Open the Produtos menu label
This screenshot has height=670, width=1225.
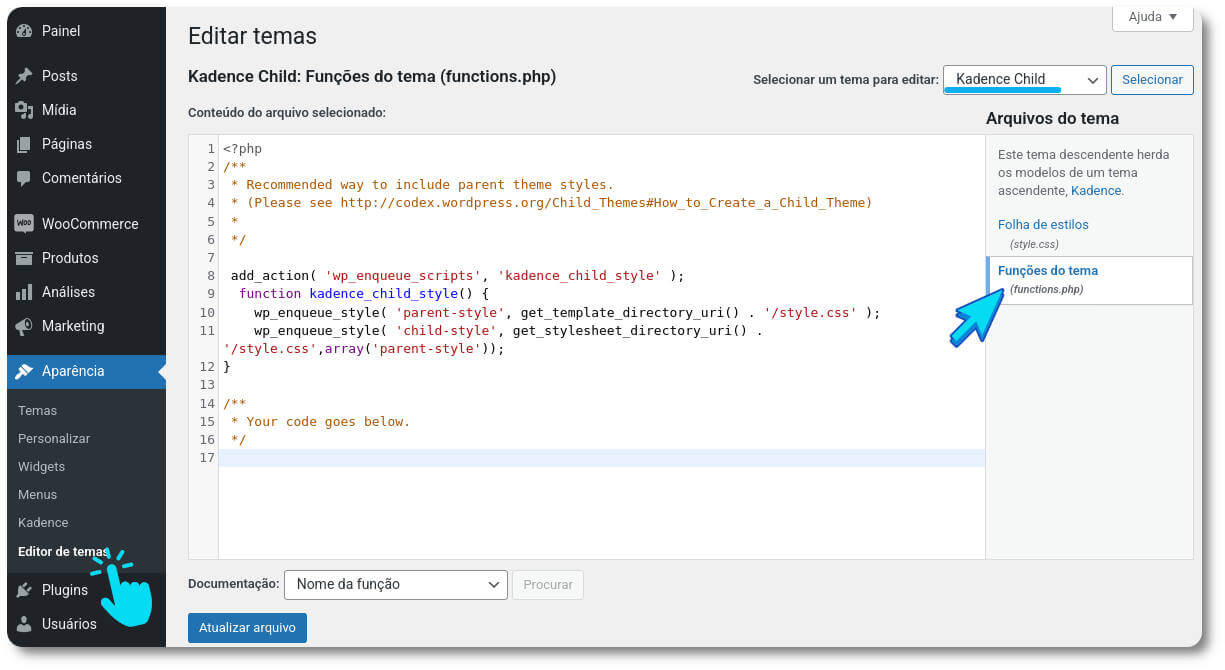[x=70, y=258]
